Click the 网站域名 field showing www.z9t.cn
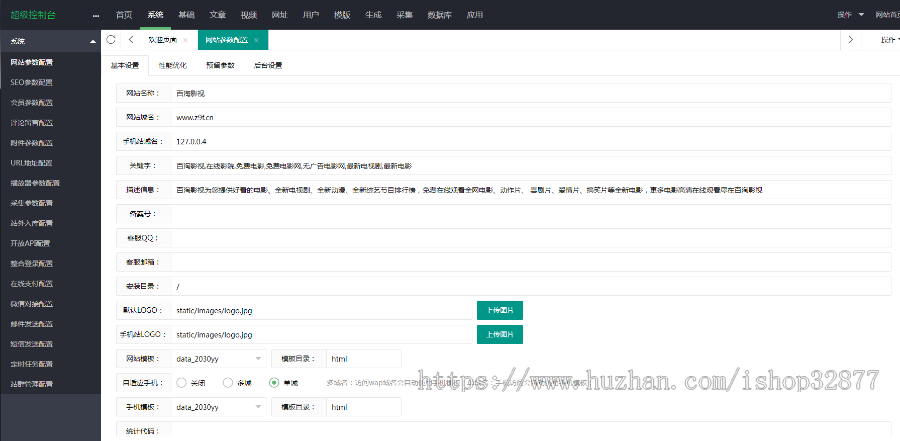This screenshot has width=900, height=441. click(x=531, y=117)
